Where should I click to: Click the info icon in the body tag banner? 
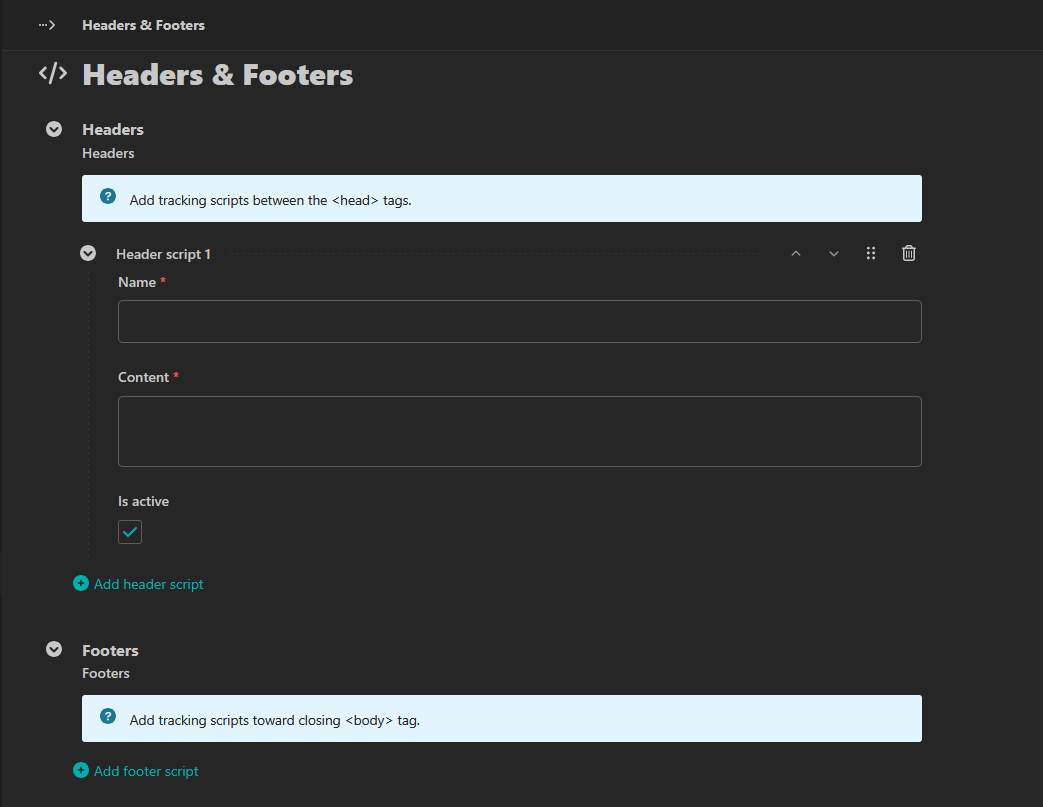(x=107, y=717)
